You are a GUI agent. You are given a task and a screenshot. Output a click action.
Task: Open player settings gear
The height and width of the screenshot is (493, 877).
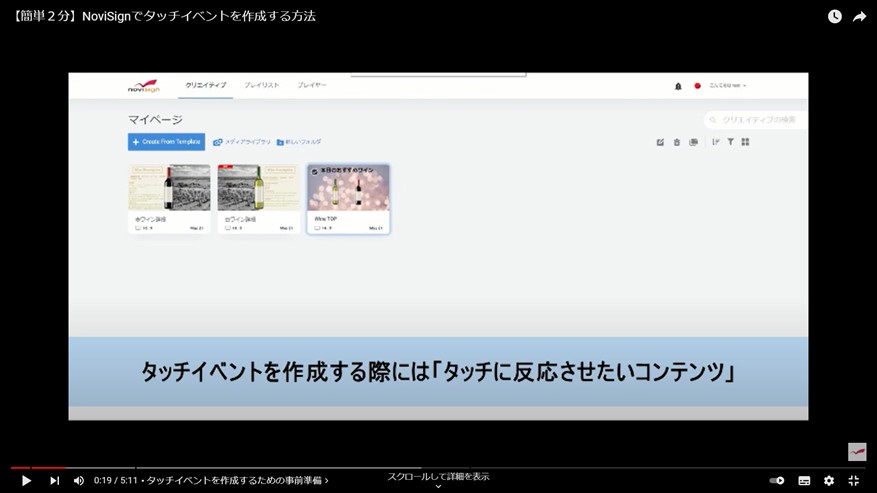829,480
